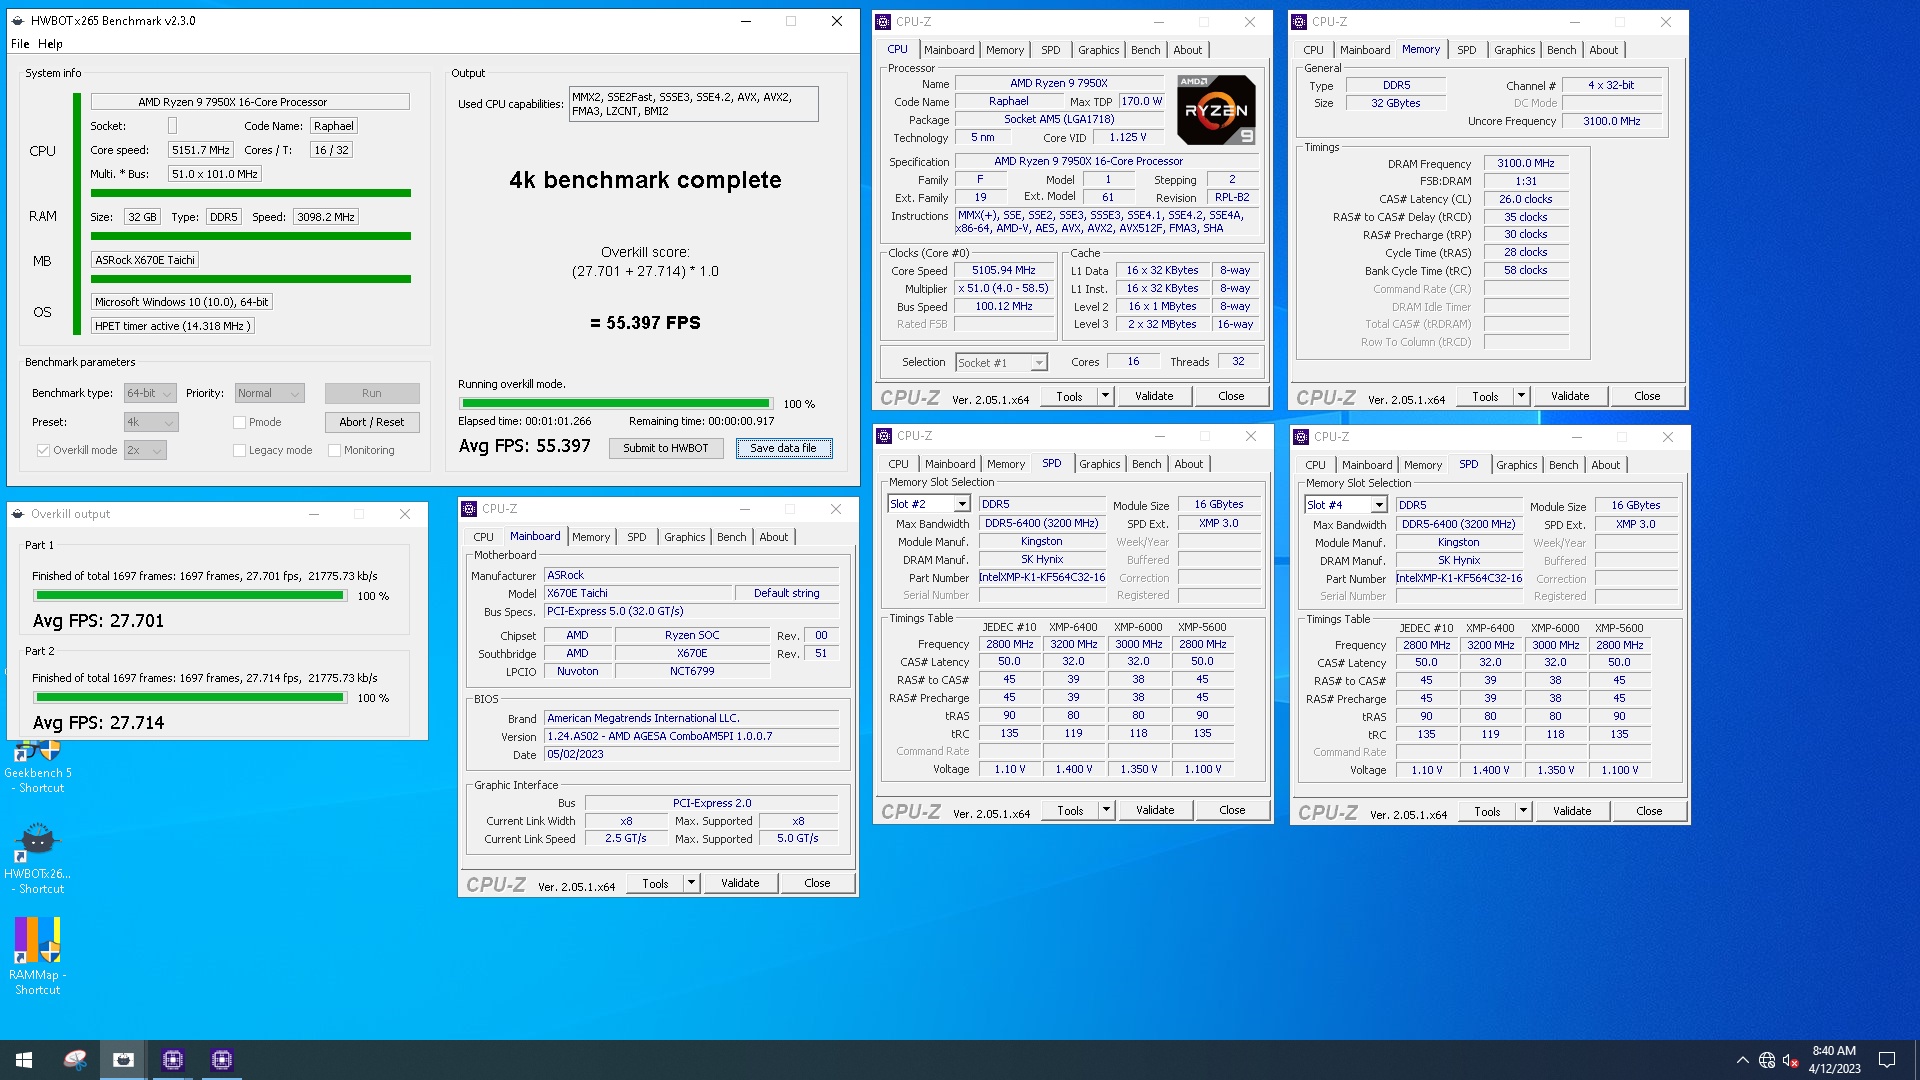This screenshot has width=1920, height=1080.
Task: Open the Overkill 2x multiplier dropdown
Action: tap(145, 451)
